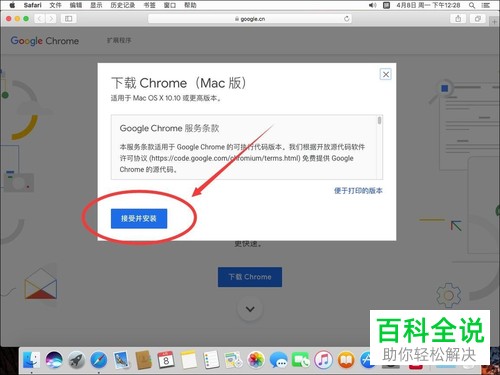Click the terms of service scrollbar
This screenshot has width=500, height=375.
379,121
